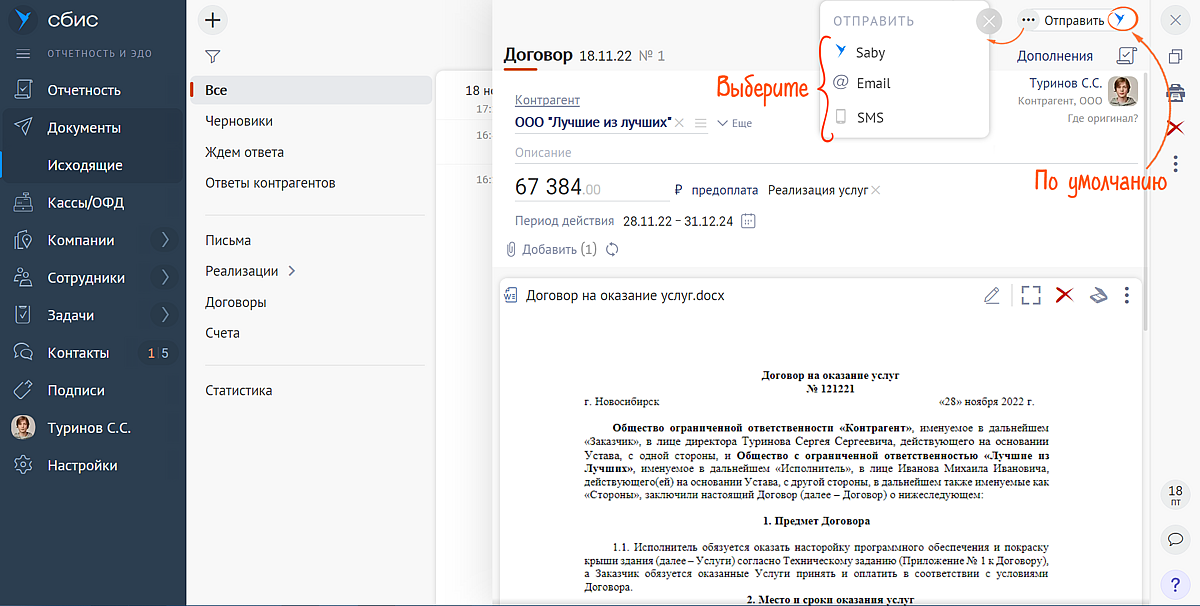Select Email in the send menu

[x=873, y=83]
